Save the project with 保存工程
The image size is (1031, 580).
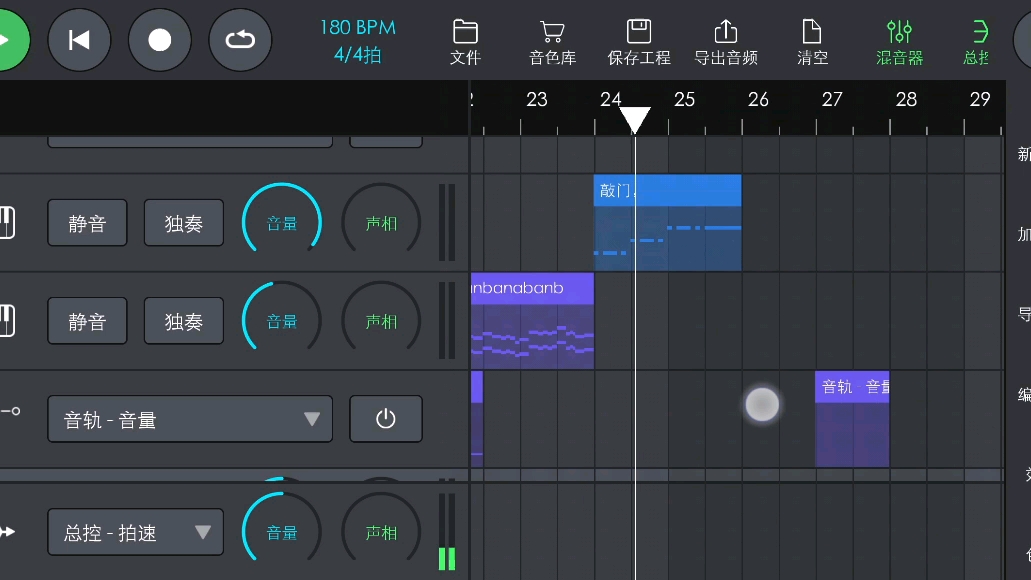point(639,42)
